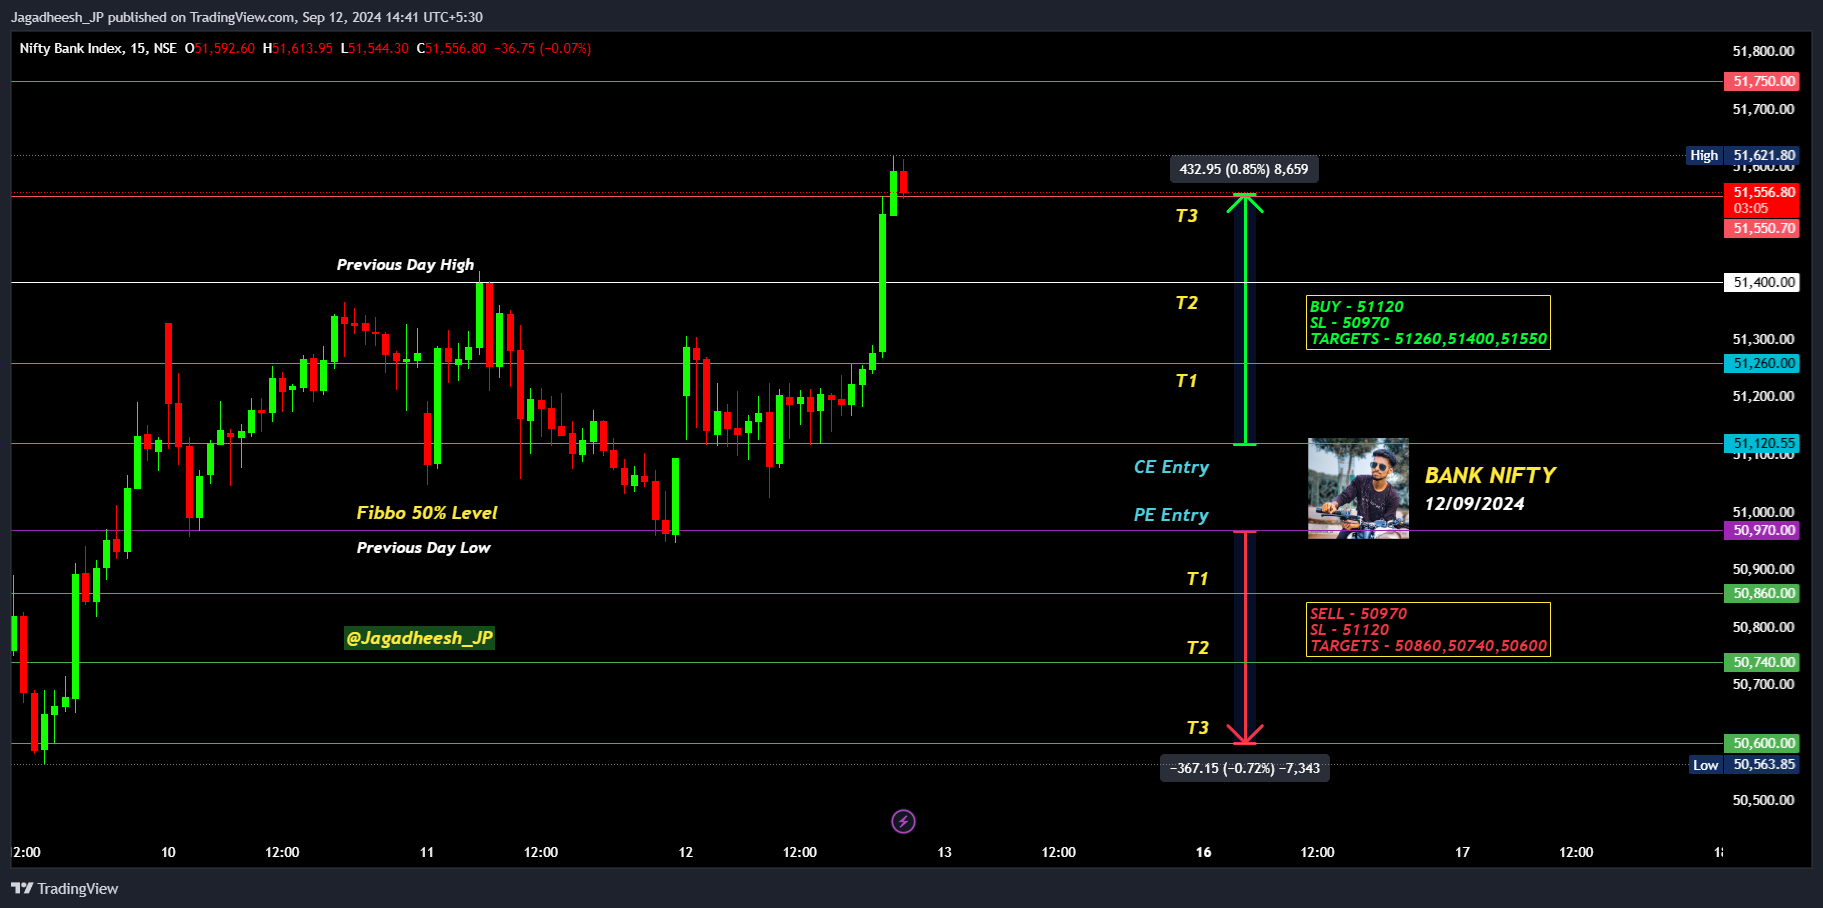Click the date label 13 on time axis
This screenshot has width=1823, height=908.
pyautogui.click(x=944, y=852)
